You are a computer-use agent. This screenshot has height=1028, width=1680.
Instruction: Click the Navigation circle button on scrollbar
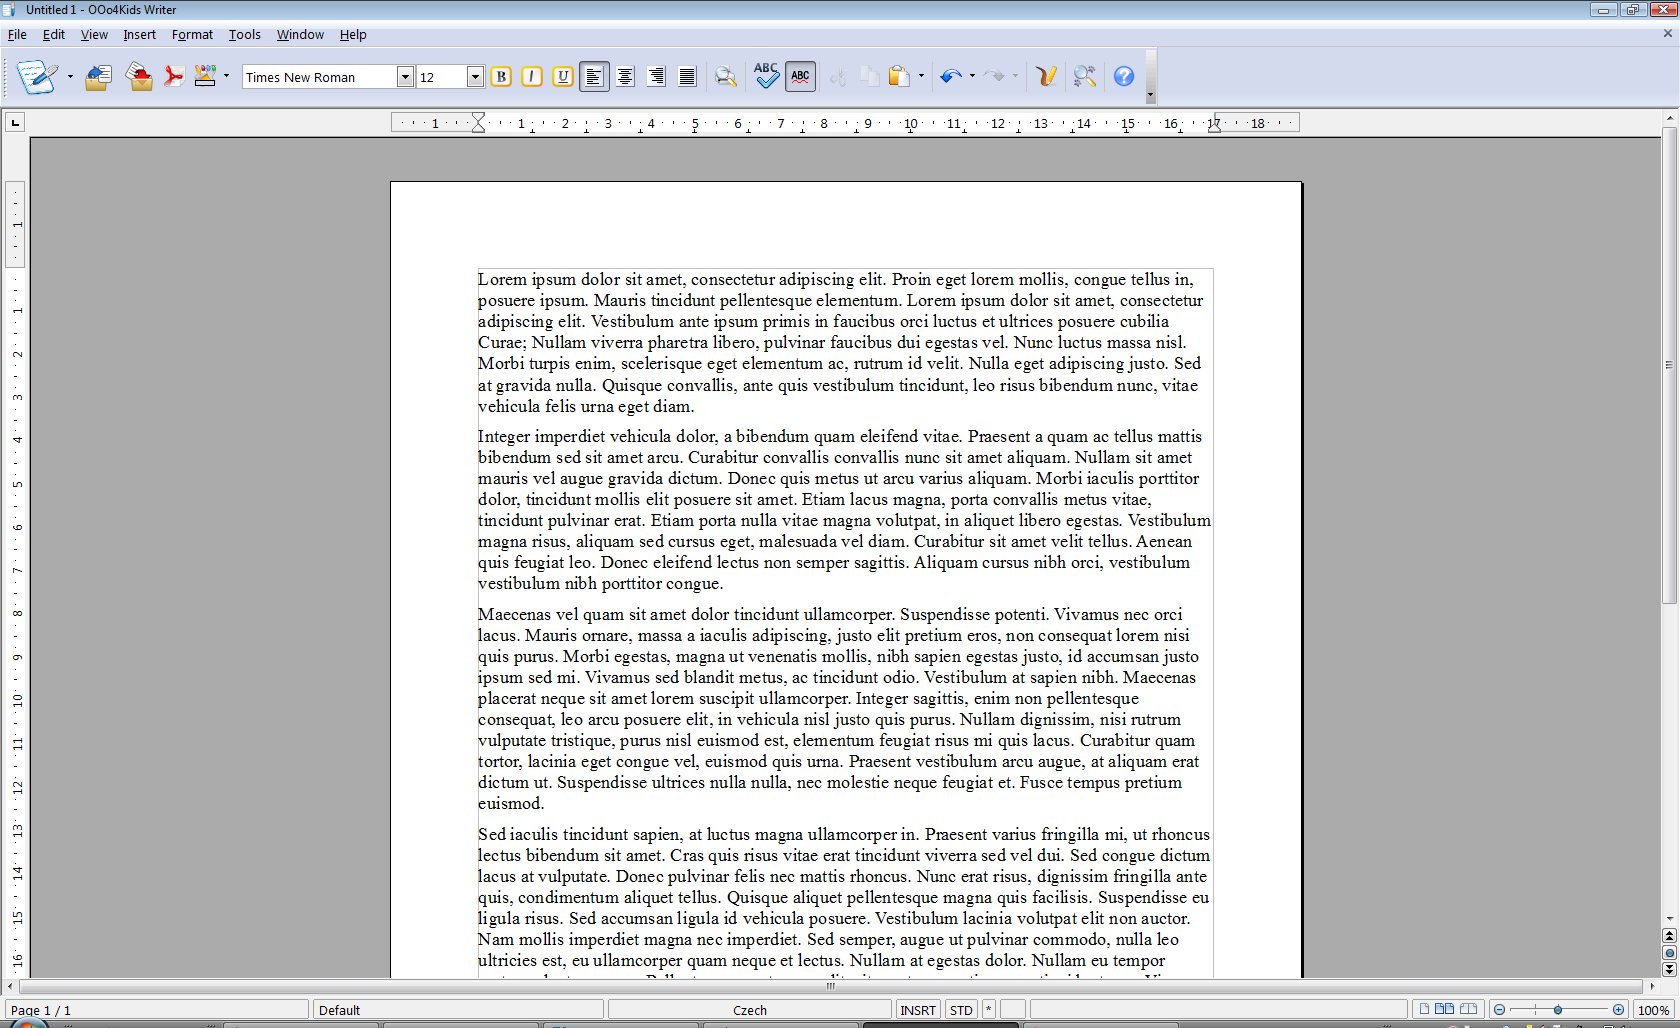(x=1669, y=953)
